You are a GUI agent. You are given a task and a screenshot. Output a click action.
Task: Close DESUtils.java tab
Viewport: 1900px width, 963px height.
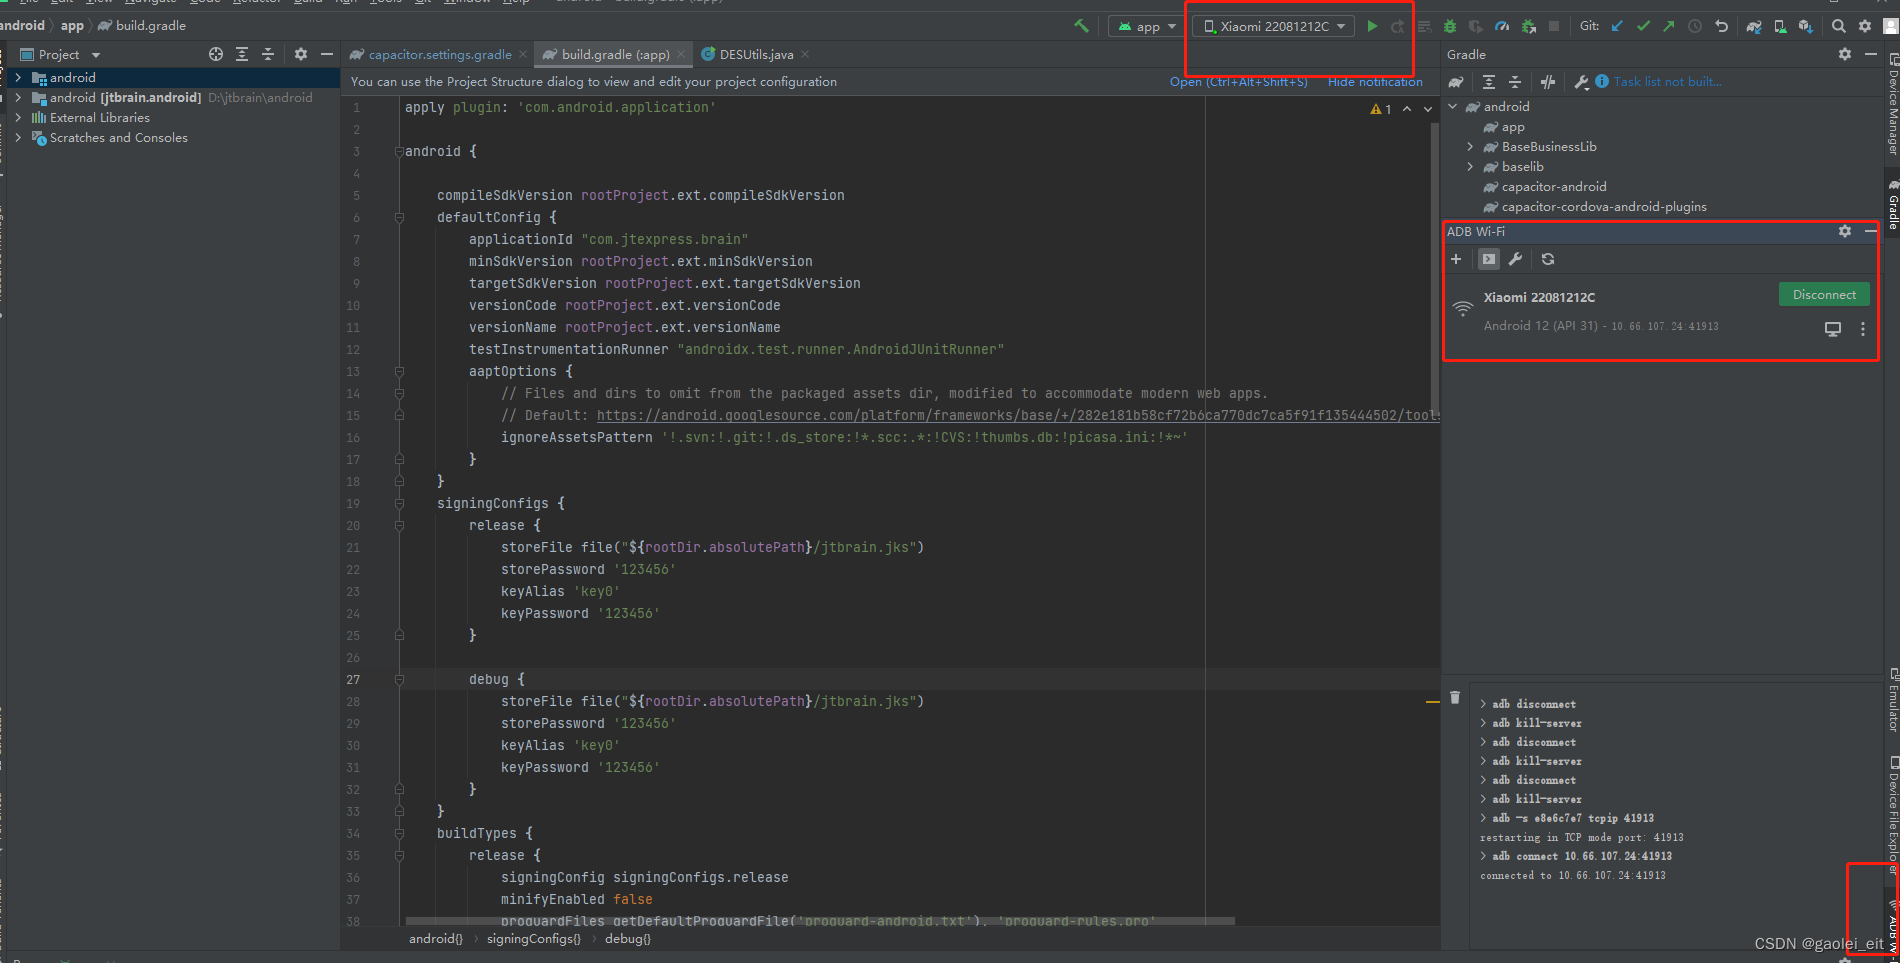coord(805,54)
